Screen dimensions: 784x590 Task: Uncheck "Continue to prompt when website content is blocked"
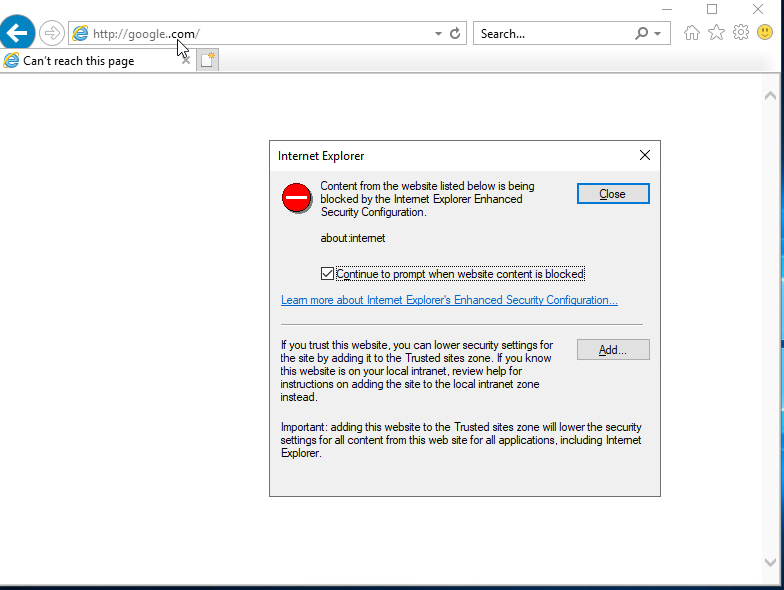pos(328,274)
